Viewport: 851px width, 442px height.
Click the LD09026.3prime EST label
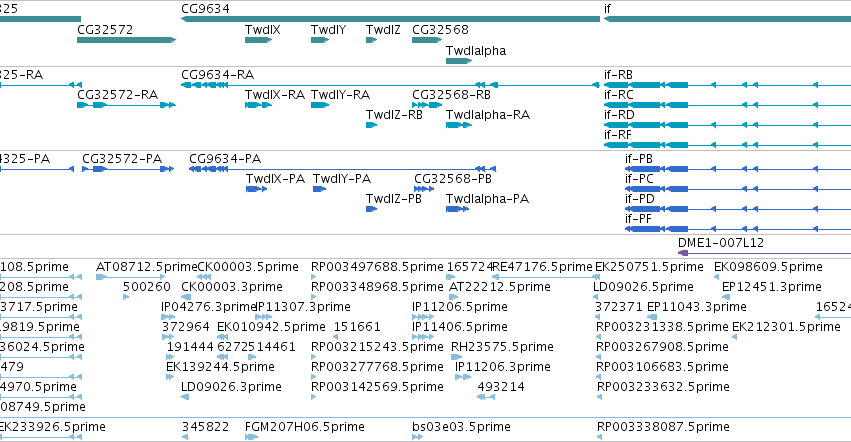pos(231,387)
